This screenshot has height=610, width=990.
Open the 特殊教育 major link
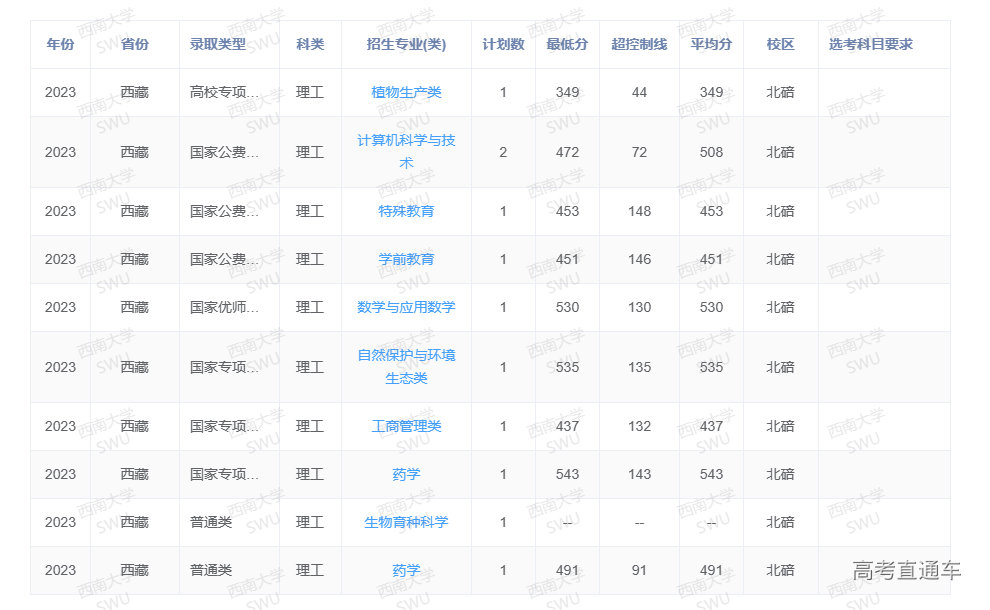point(406,211)
